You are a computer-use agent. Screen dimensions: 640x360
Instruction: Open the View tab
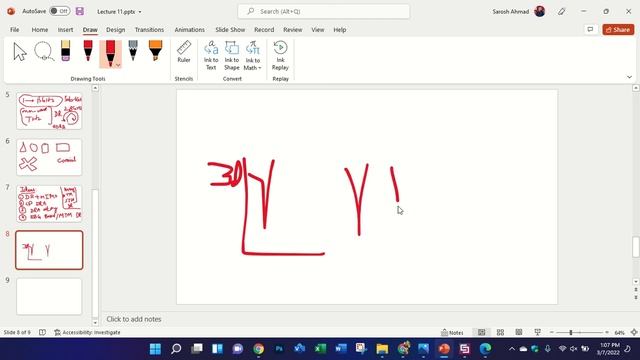click(318, 29)
